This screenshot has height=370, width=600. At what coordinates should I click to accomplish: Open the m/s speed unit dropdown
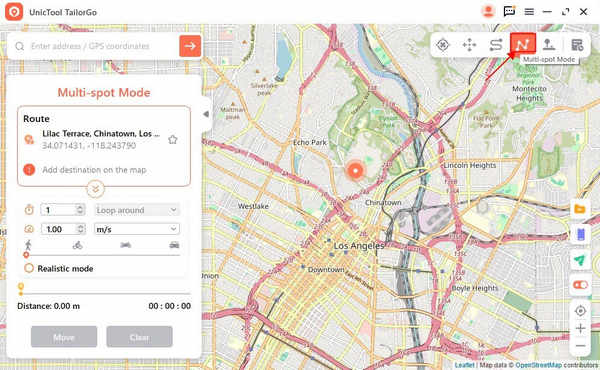pyautogui.click(x=137, y=229)
